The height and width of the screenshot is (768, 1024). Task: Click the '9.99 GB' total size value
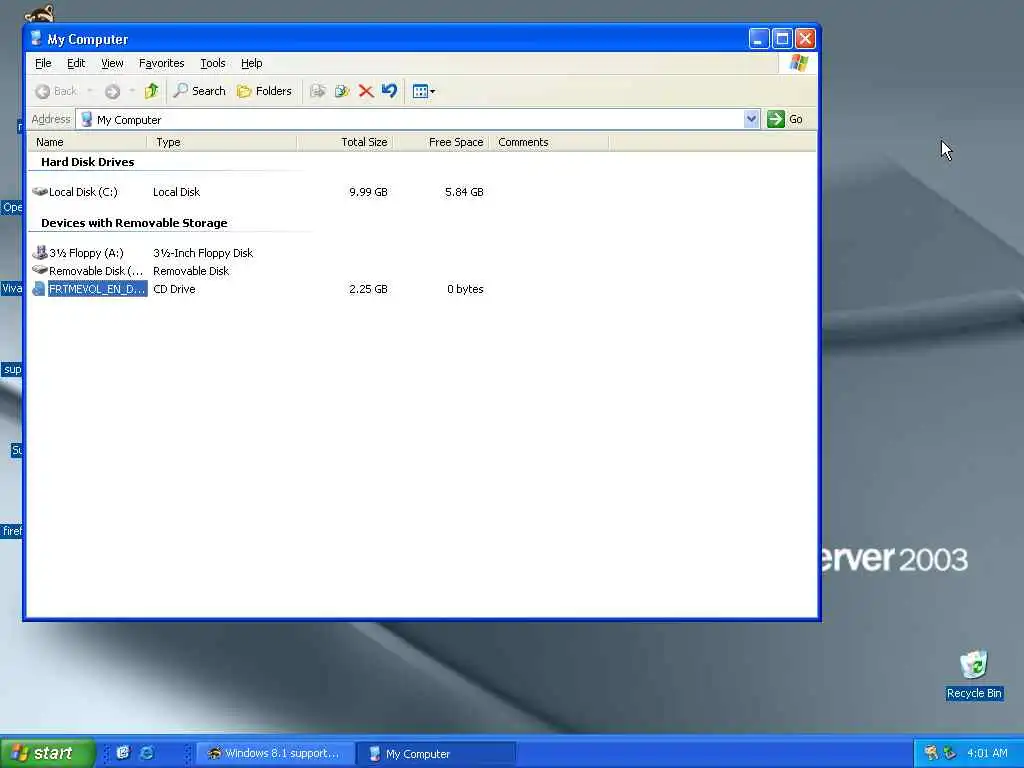click(368, 192)
